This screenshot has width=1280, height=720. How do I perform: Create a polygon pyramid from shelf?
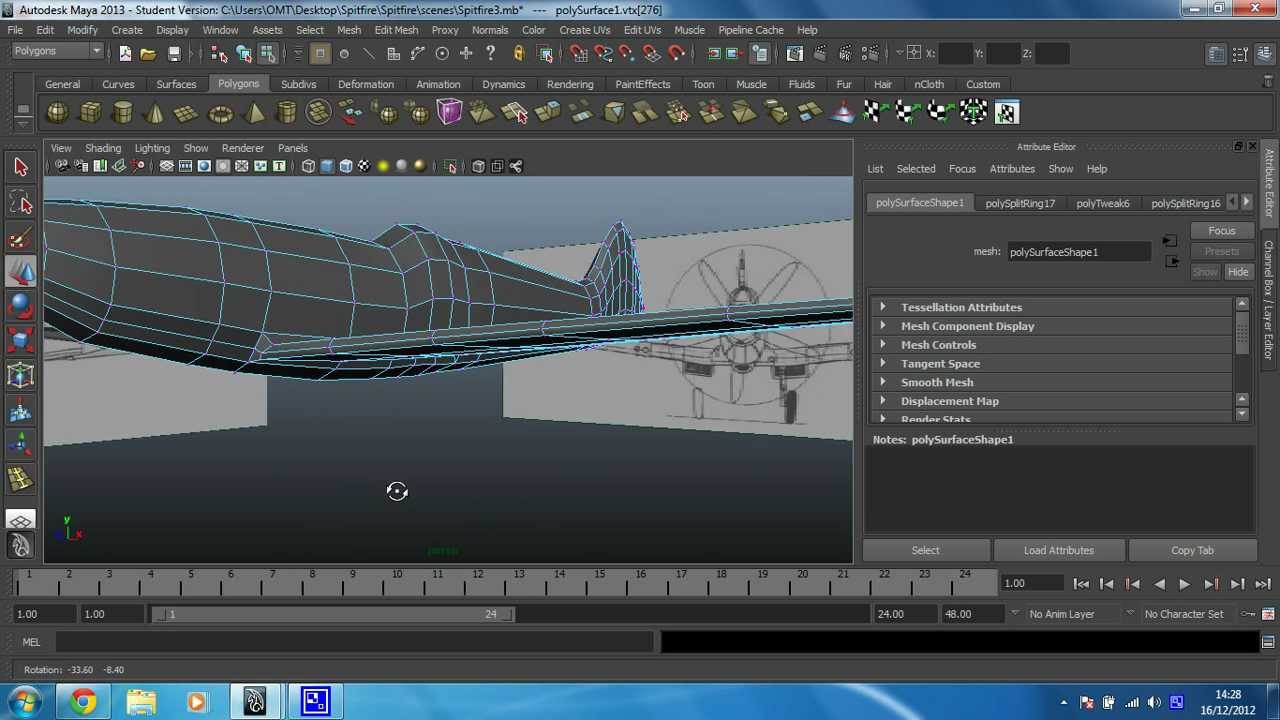pyautogui.click(x=254, y=113)
